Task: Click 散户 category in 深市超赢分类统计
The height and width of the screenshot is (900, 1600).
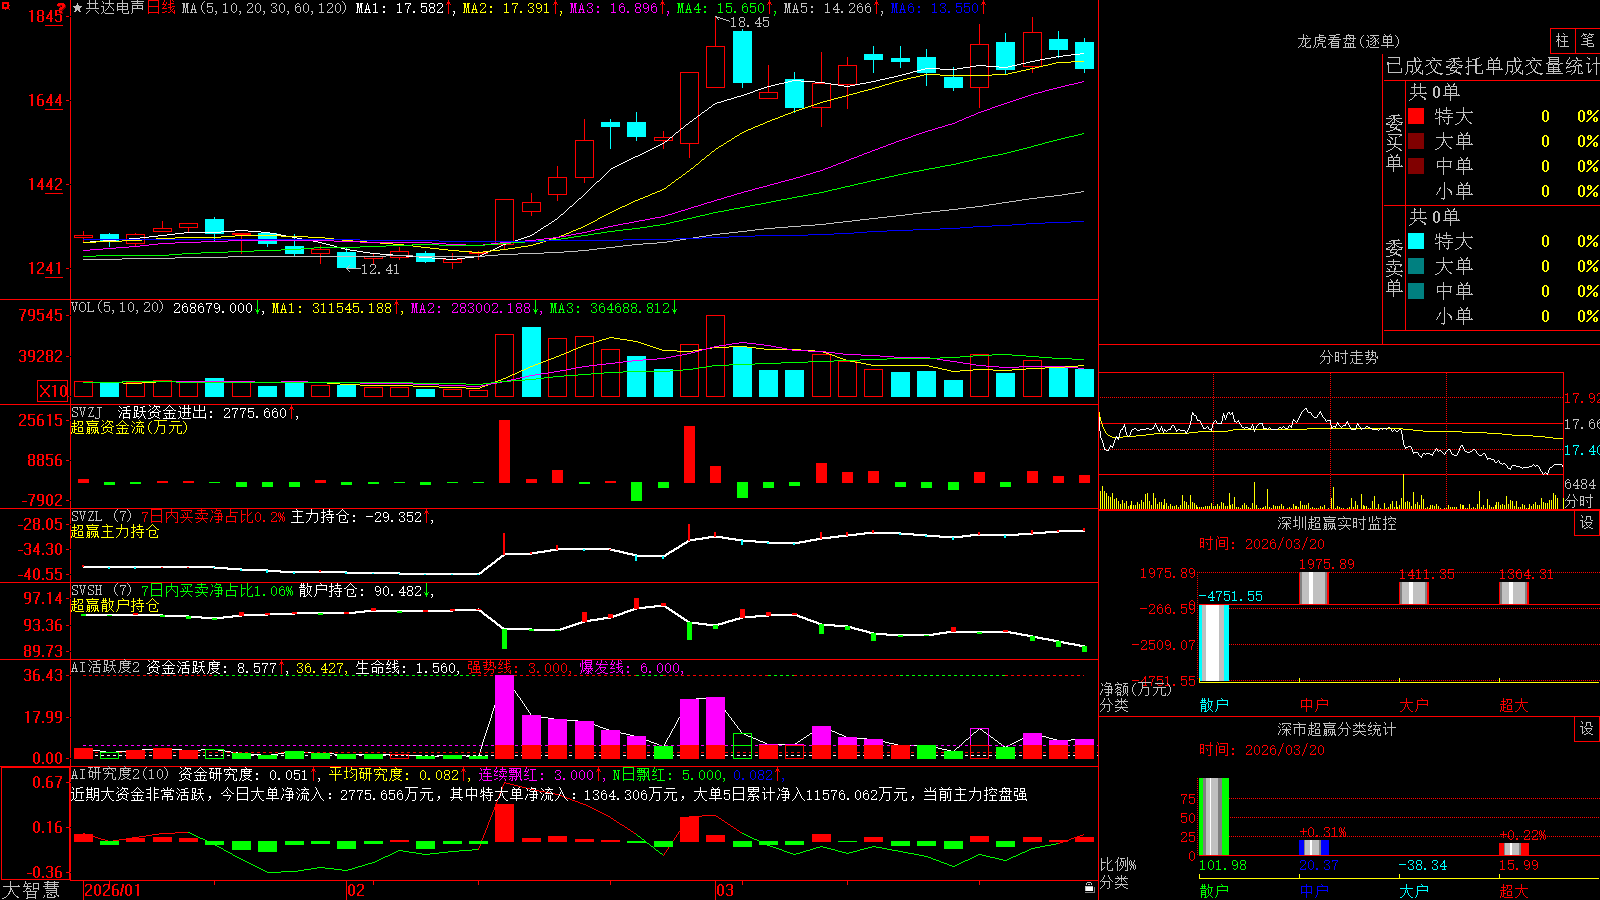Action: (x=1214, y=890)
